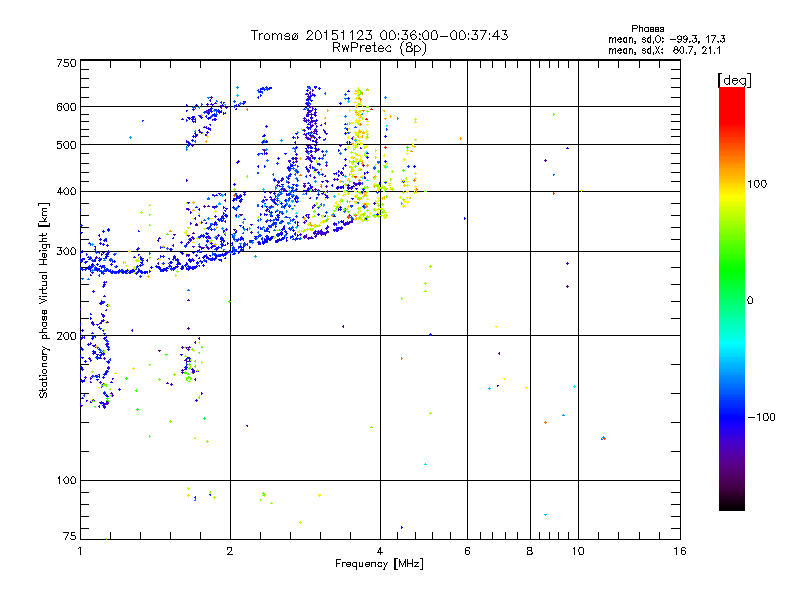Click the y-axis tick label "500"
This screenshot has height=600, width=800.
tap(66, 145)
